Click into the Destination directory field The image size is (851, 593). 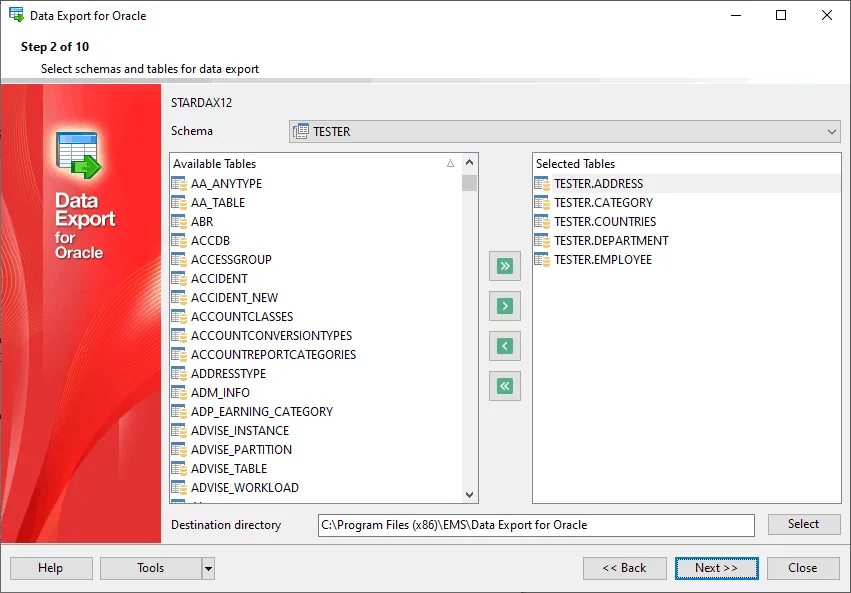click(536, 525)
